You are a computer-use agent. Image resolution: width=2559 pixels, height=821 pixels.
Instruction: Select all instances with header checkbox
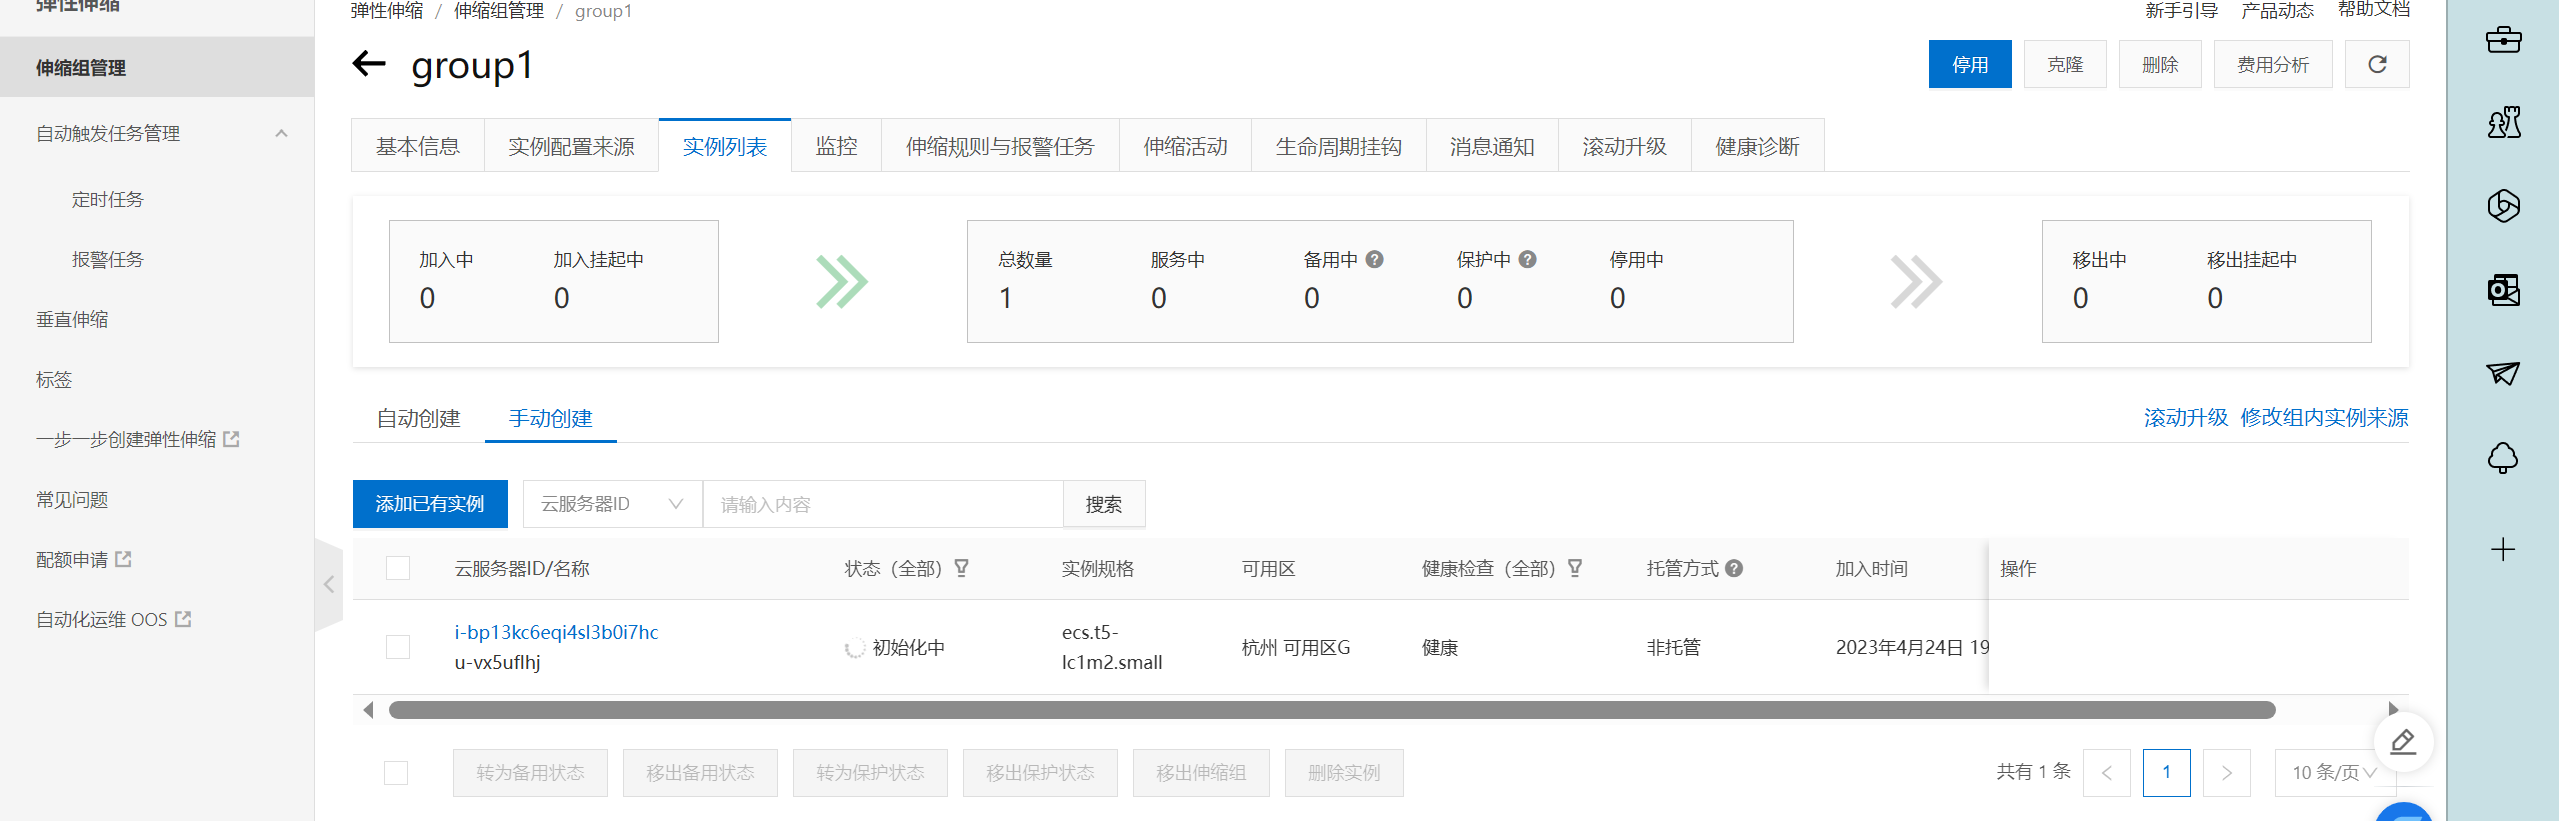(398, 568)
